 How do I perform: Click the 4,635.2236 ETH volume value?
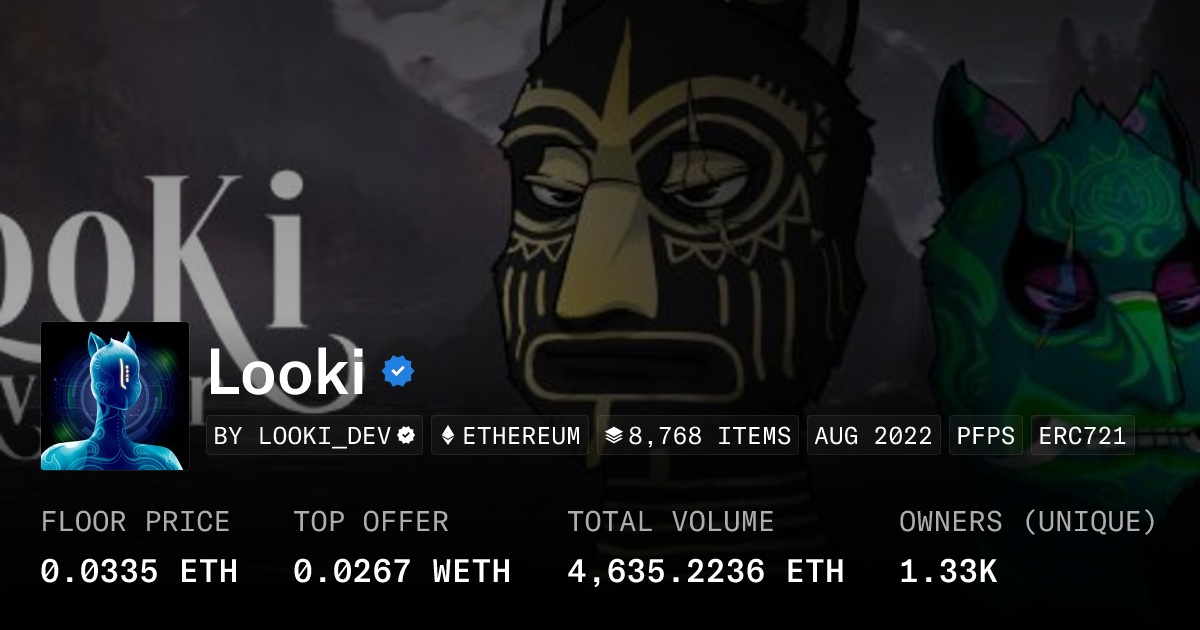coord(706,571)
